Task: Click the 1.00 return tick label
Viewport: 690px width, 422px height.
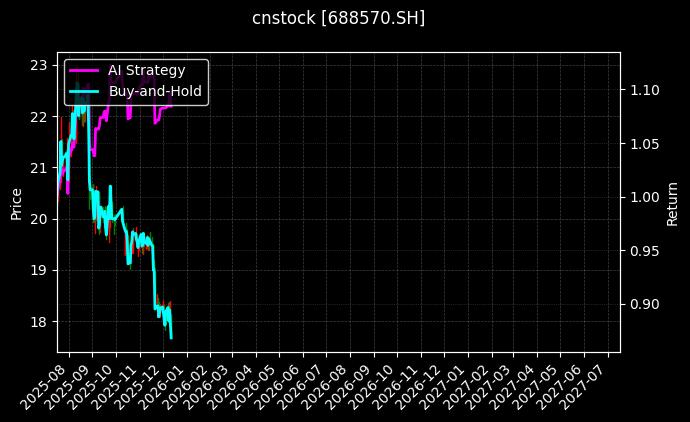Action: [x=645, y=197]
